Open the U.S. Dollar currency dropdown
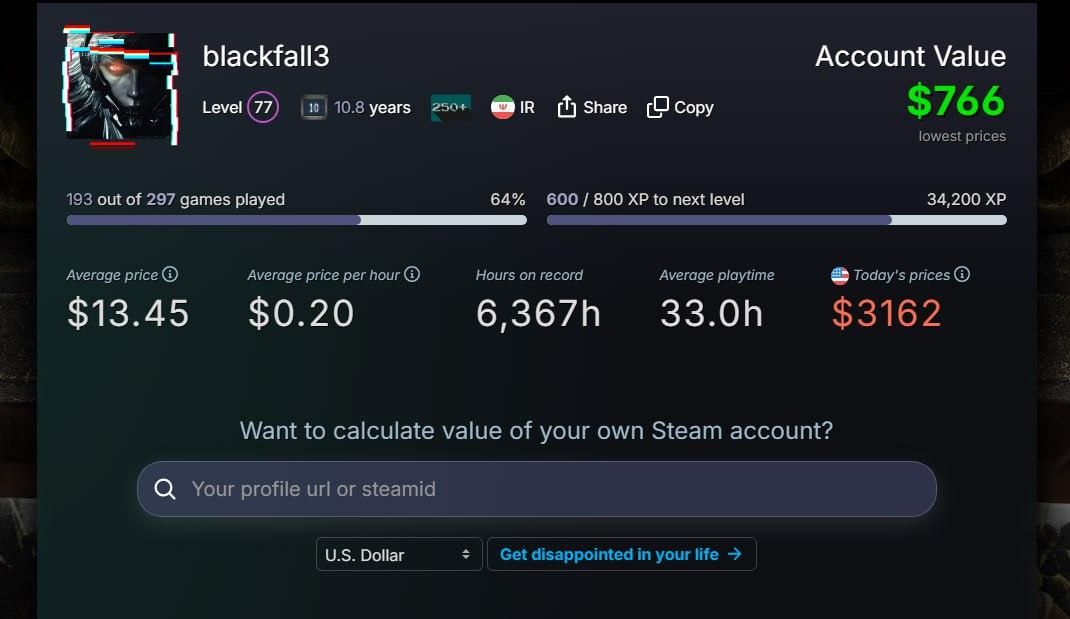Screen dimensions: 1070x619 [399, 554]
